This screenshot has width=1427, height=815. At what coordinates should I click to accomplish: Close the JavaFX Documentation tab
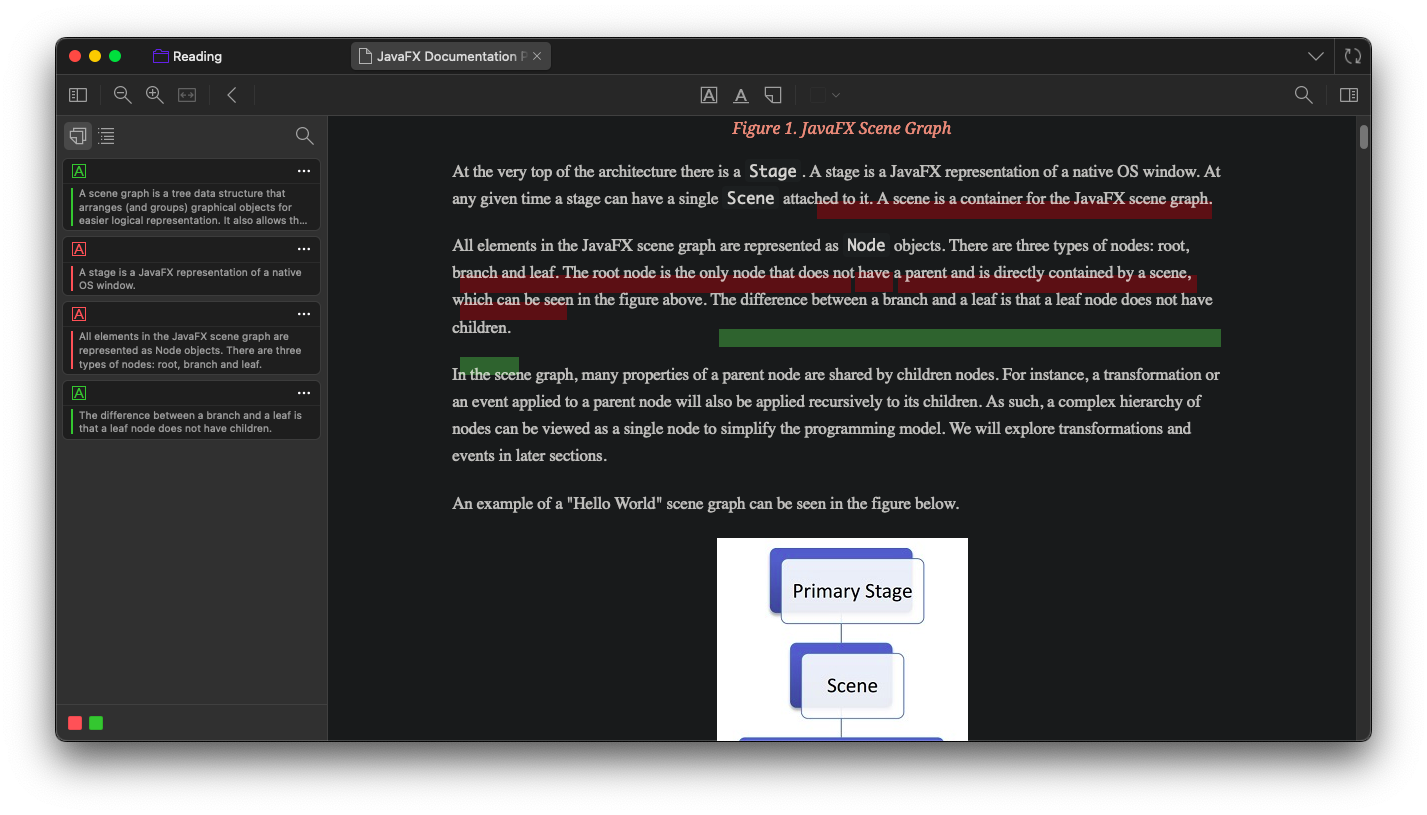coord(537,56)
